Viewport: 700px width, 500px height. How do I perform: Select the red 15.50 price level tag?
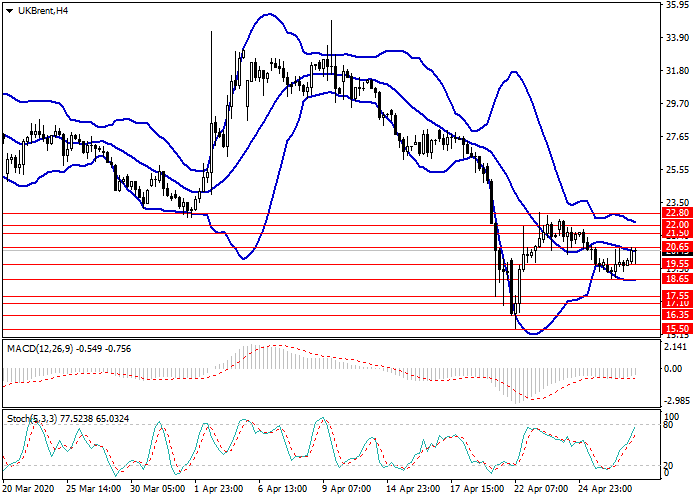point(677,328)
